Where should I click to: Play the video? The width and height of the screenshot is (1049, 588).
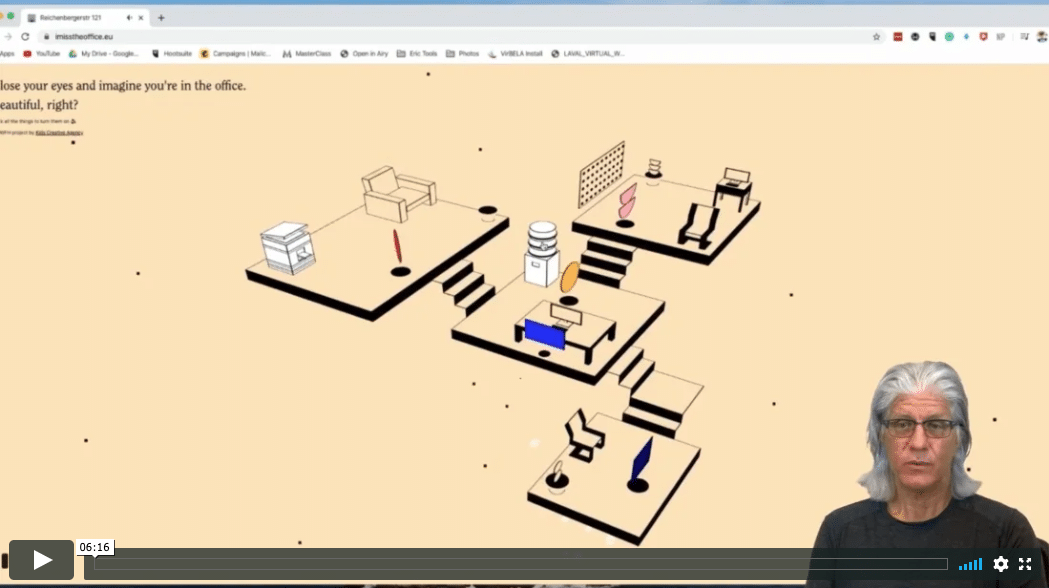pos(41,559)
